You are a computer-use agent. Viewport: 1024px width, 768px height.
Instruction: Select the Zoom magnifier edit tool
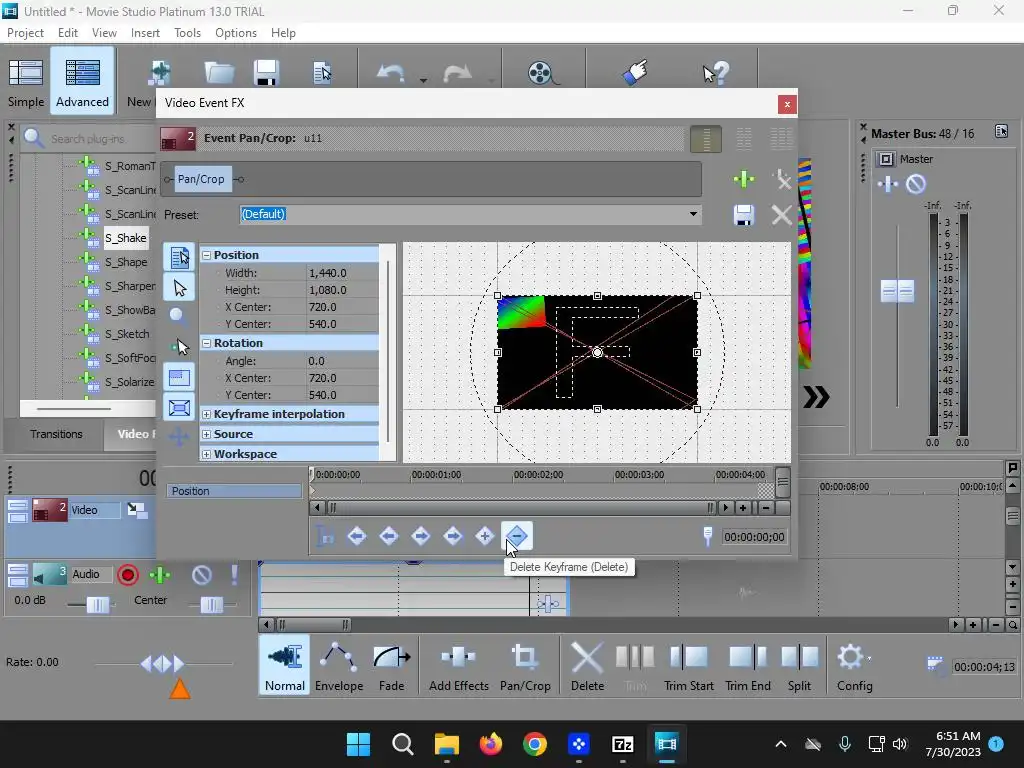178,316
